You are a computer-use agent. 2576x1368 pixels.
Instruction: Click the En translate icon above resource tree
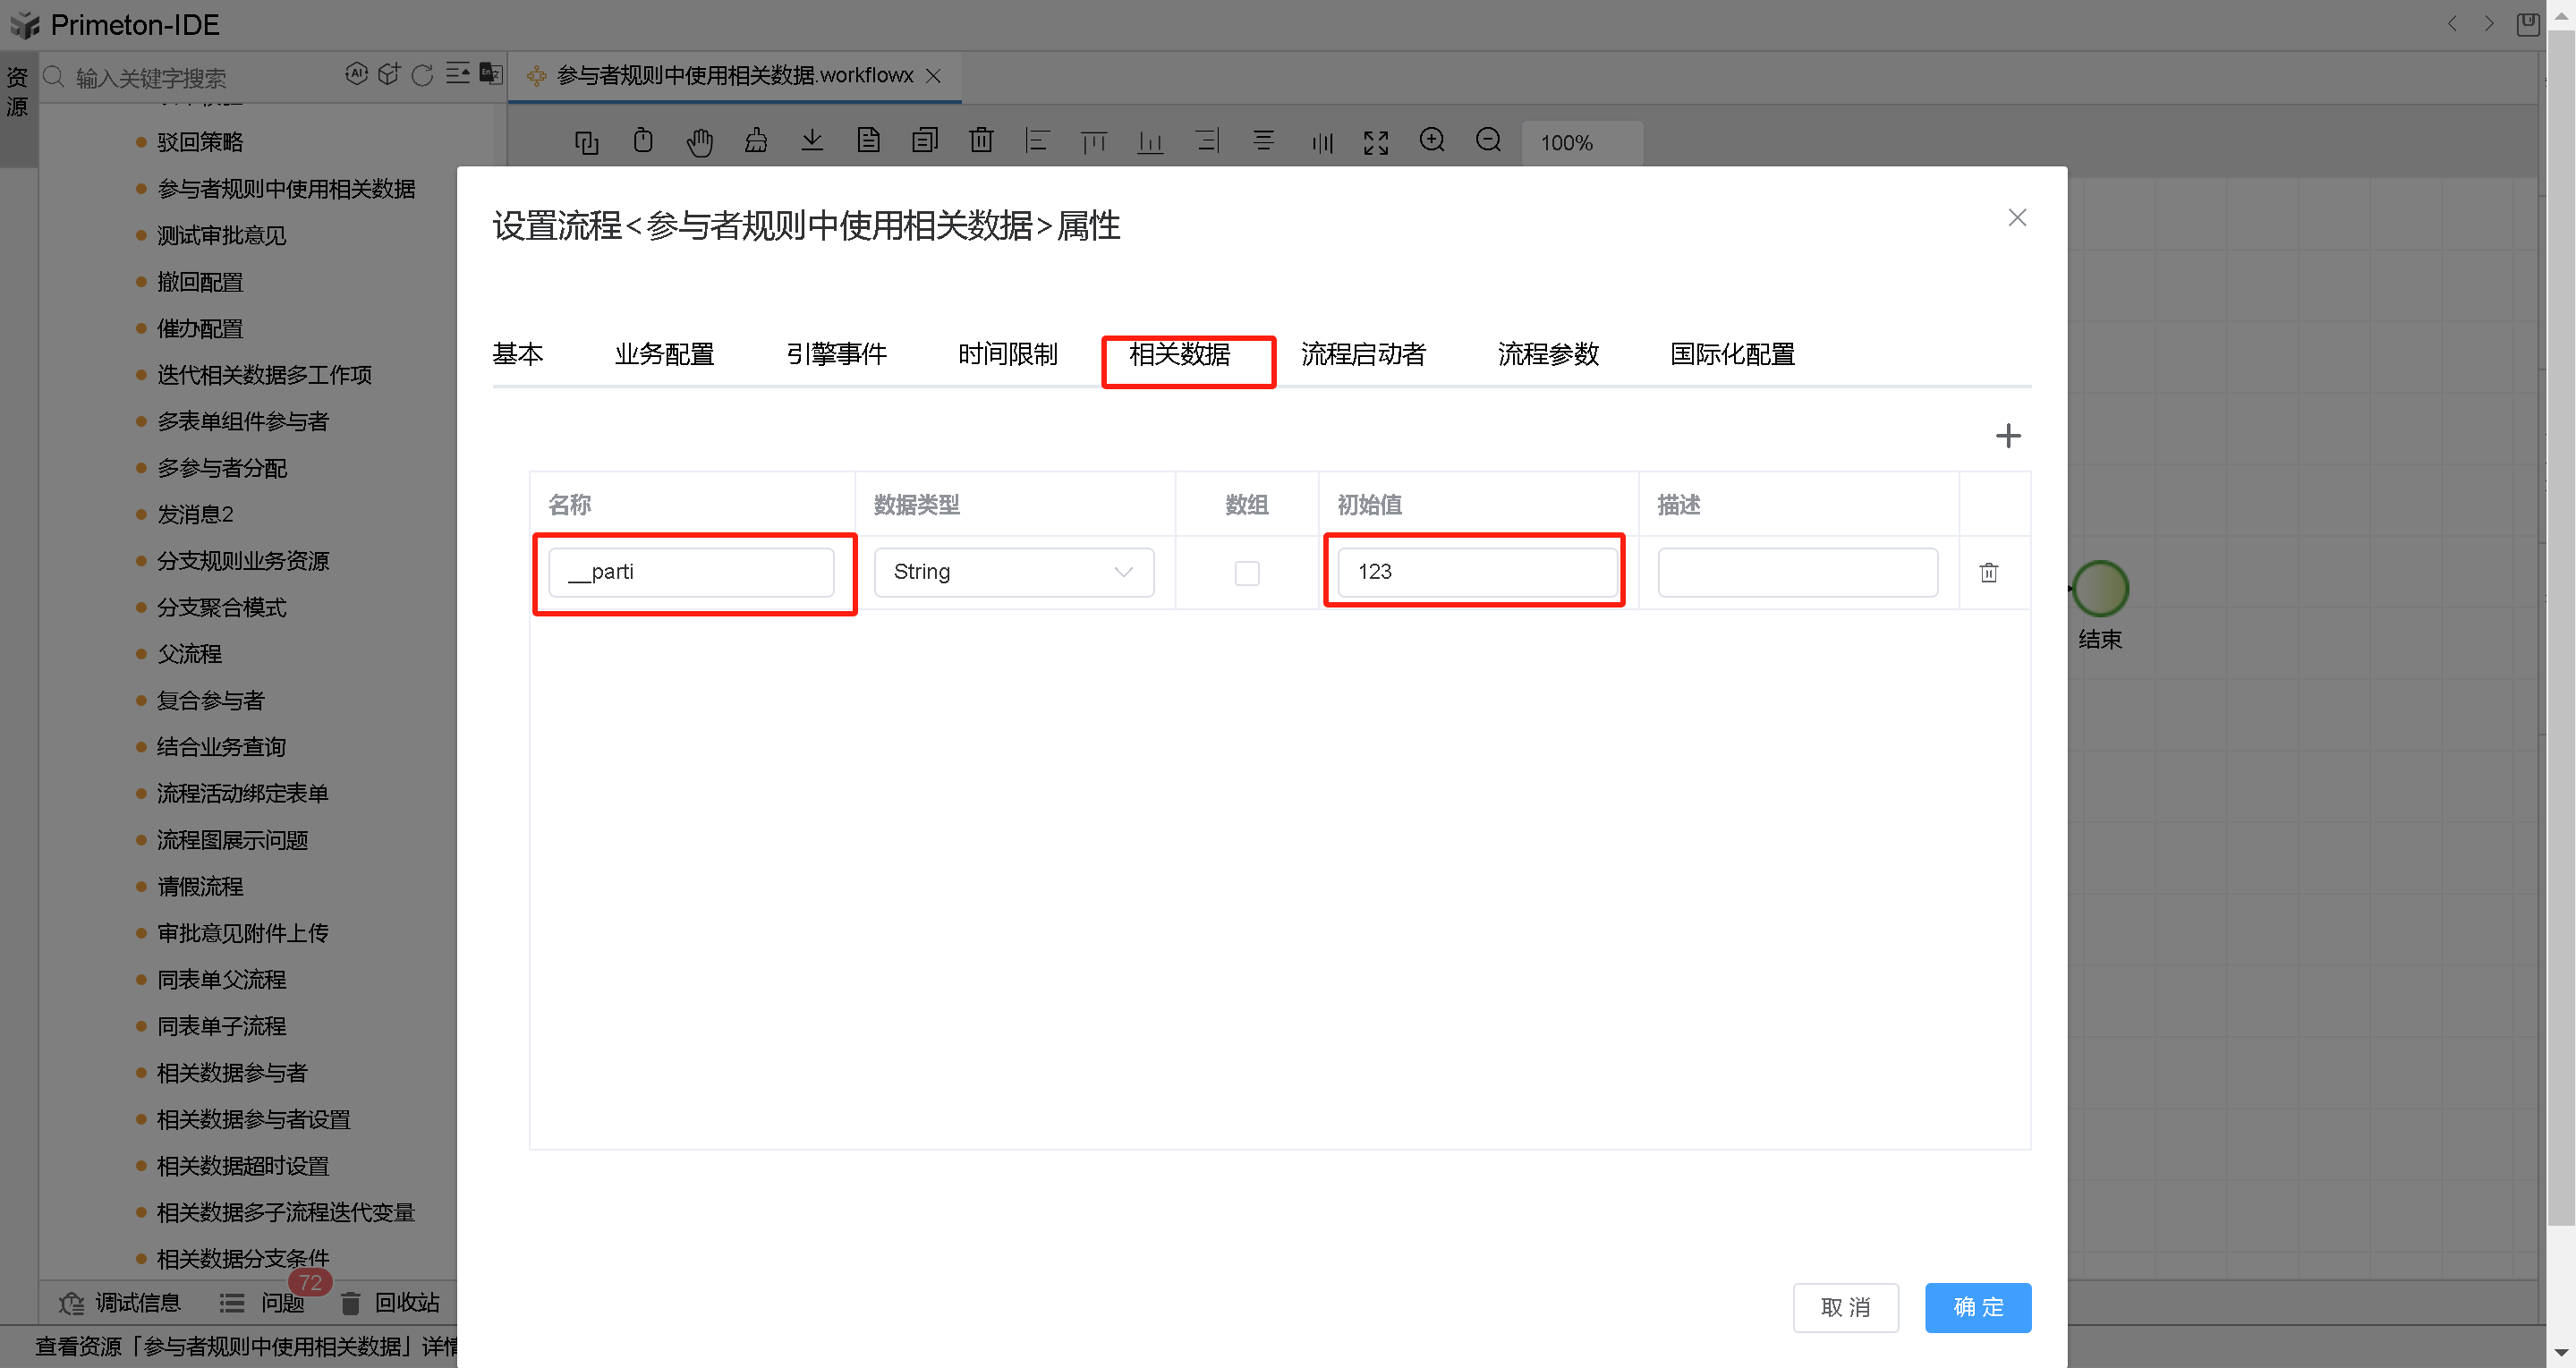click(x=489, y=74)
